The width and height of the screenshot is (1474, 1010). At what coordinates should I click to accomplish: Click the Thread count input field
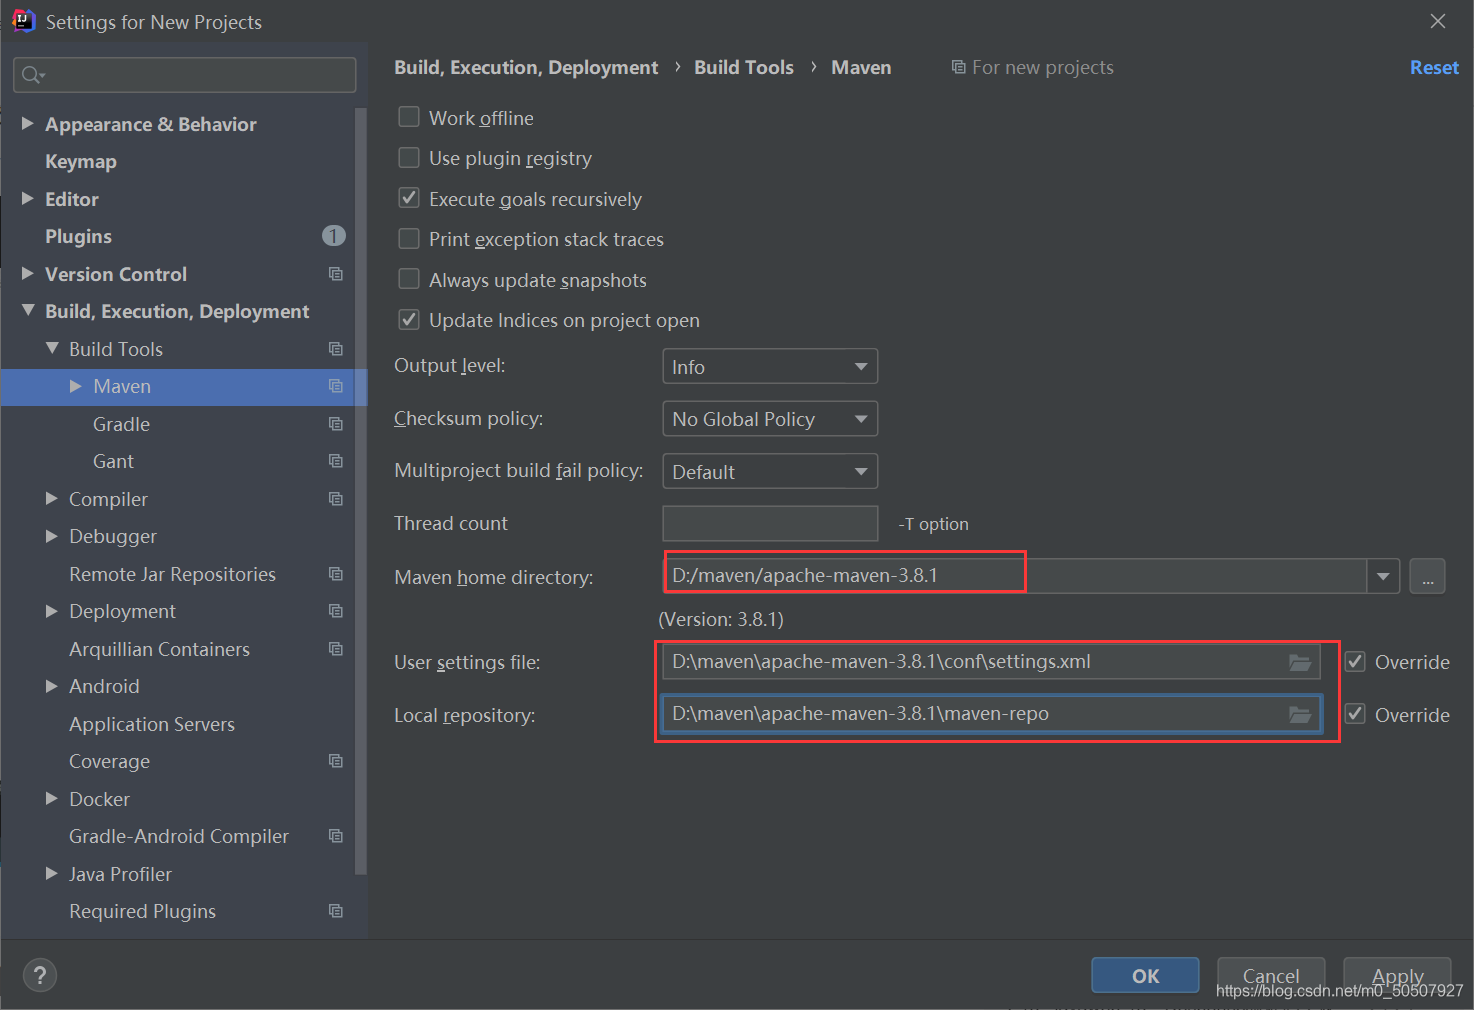tap(770, 523)
